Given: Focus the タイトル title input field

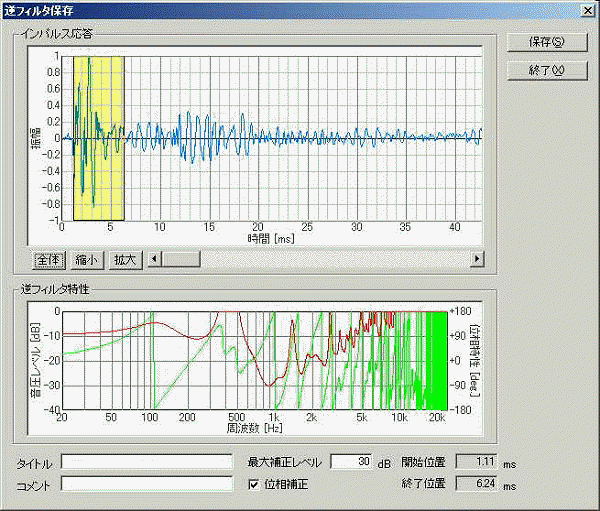Looking at the screenshot, I should 147,462.
